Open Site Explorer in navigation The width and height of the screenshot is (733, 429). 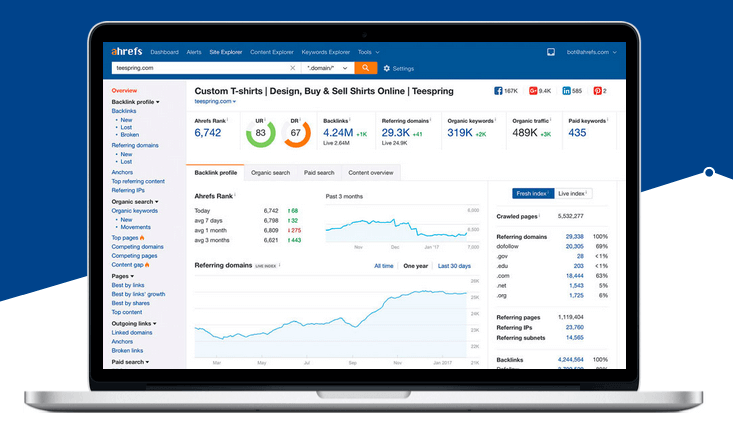tap(226, 52)
